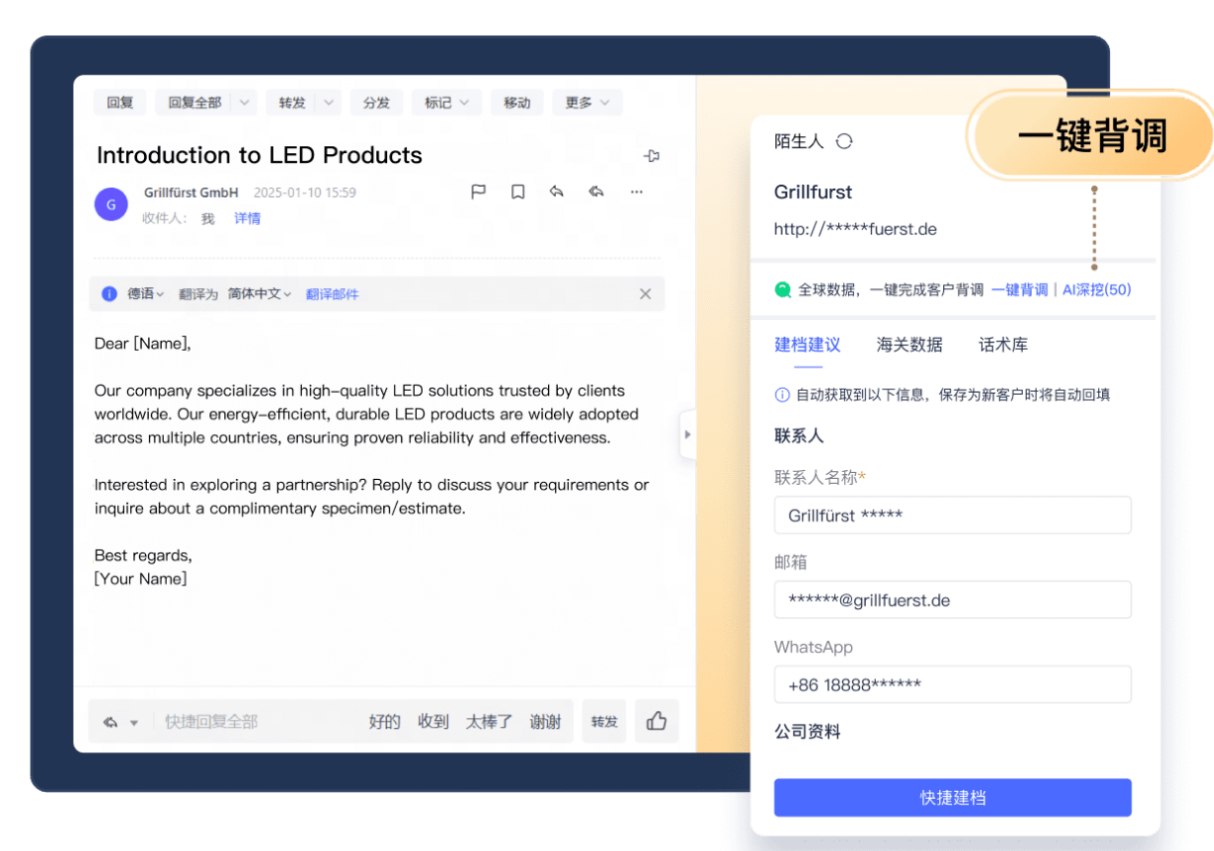Image resolution: width=1214 pixels, height=851 pixels.
Task: Click the subject Introduction to LED Products
Action: pyautogui.click(x=259, y=155)
